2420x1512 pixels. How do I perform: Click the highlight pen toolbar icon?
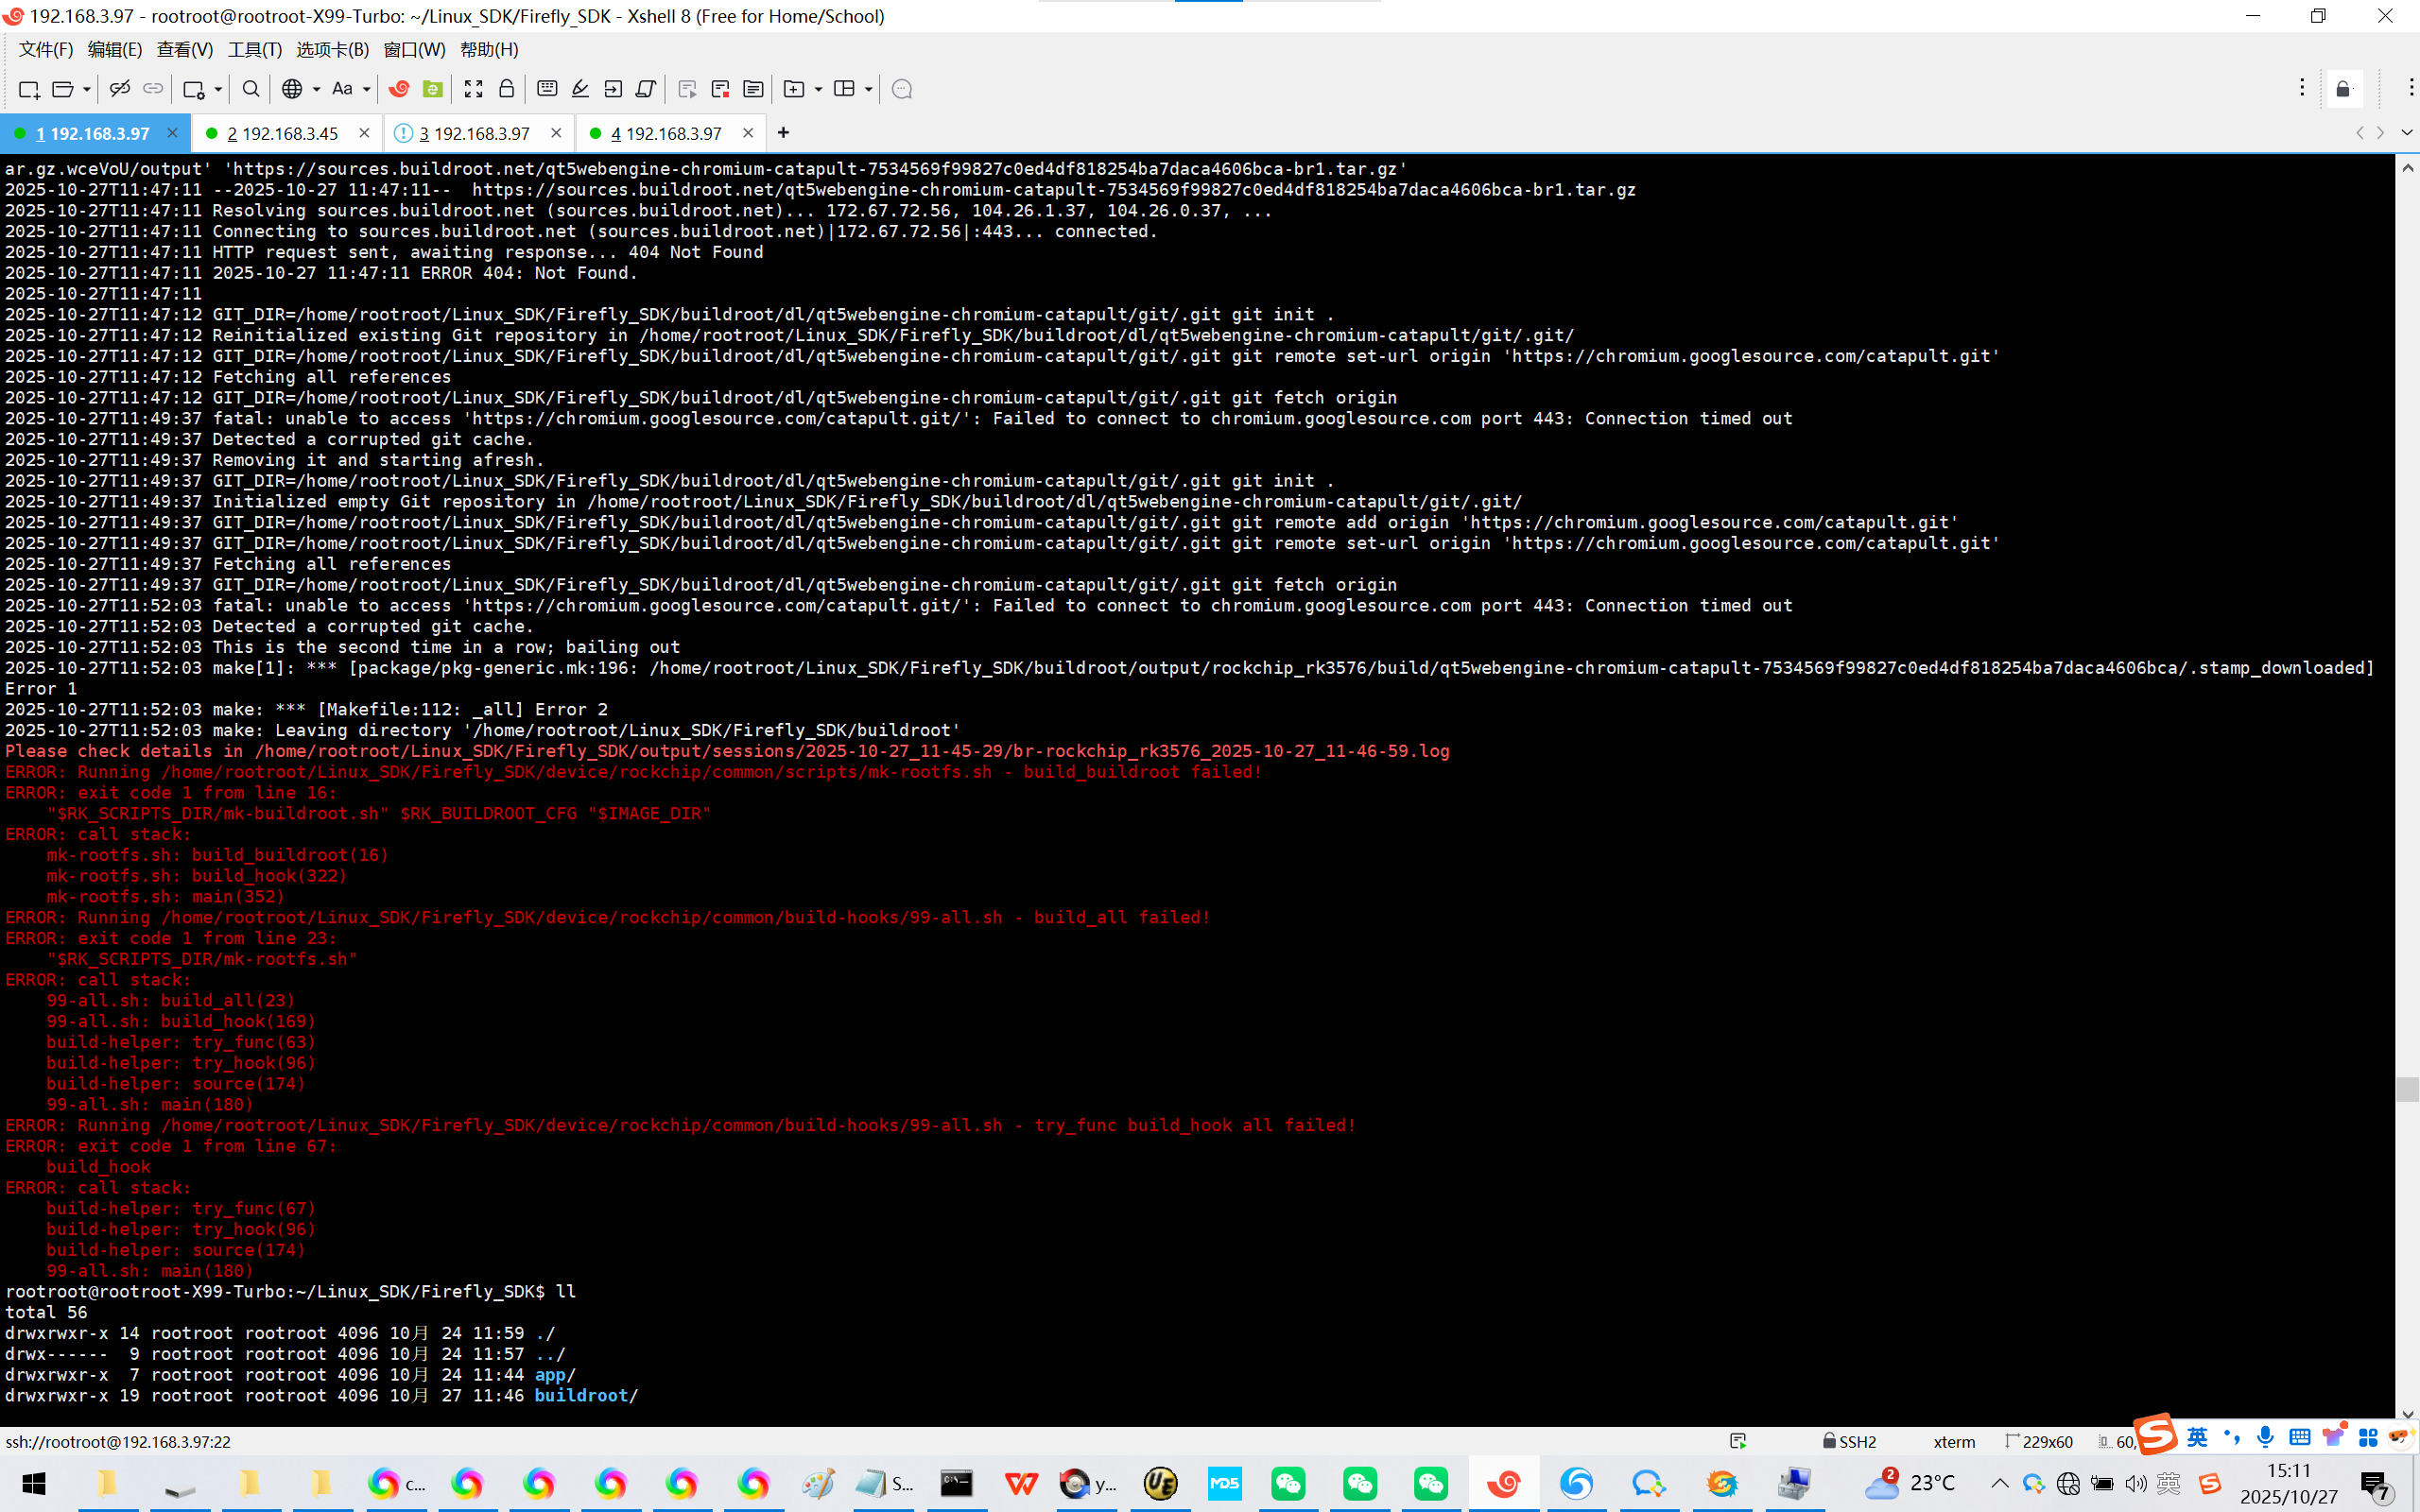580,89
